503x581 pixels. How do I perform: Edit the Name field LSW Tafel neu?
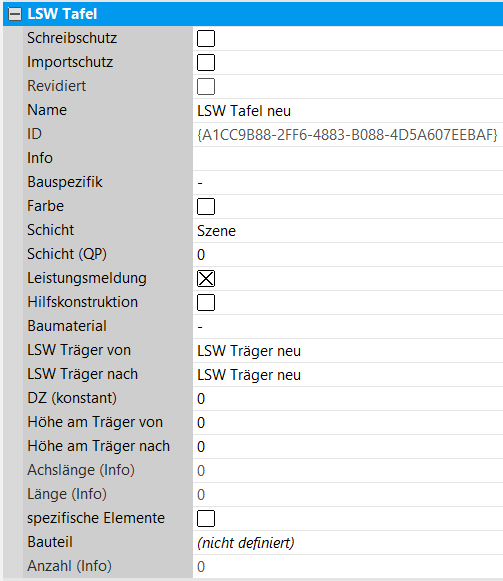tap(348, 111)
